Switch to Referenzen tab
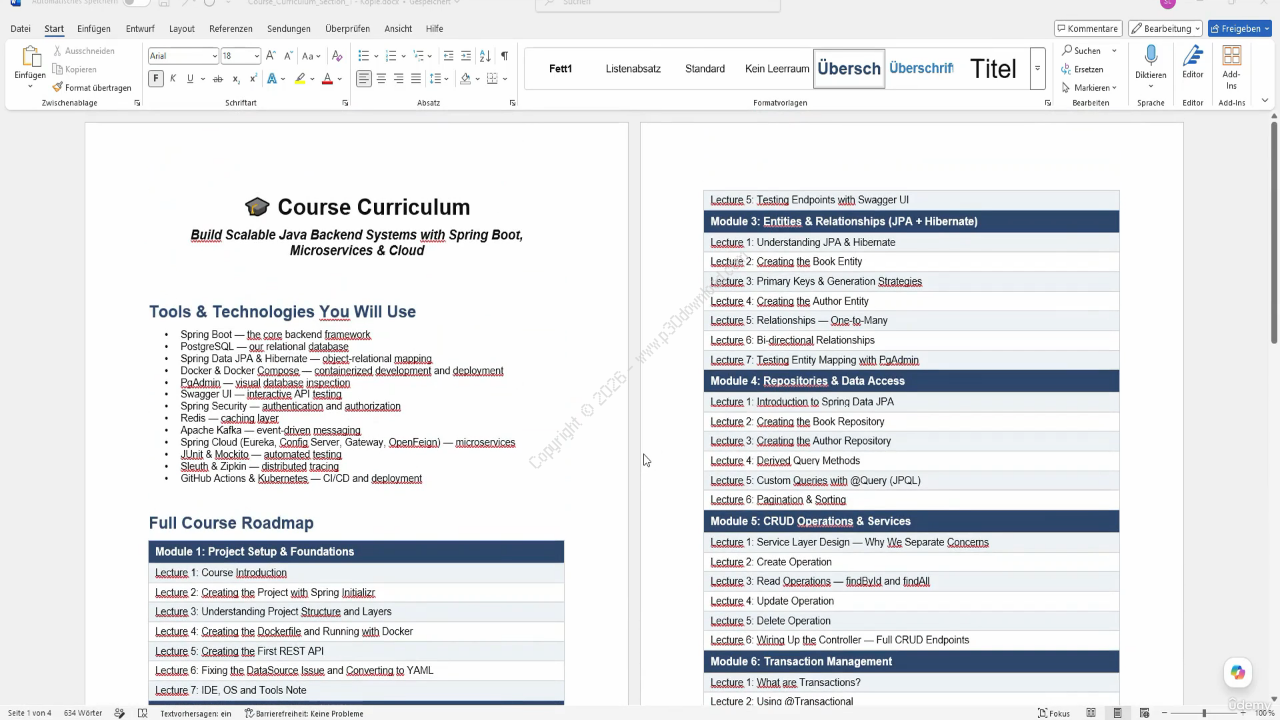The image size is (1280, 720). click(231, 29)
